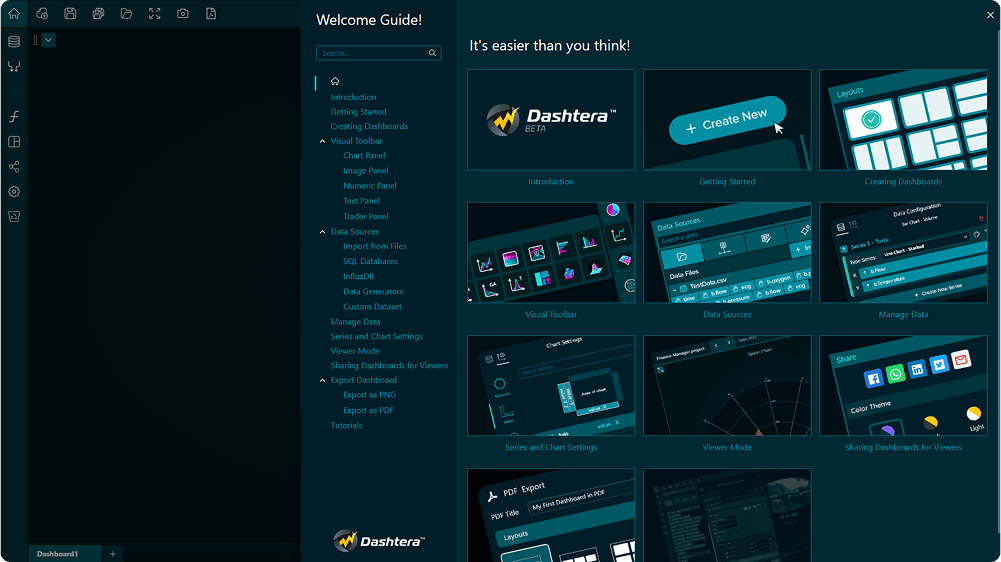This screenshot has height=562, width=1001.
Task: Open InfluxDB topic
Action: click(x=358, y=277)
